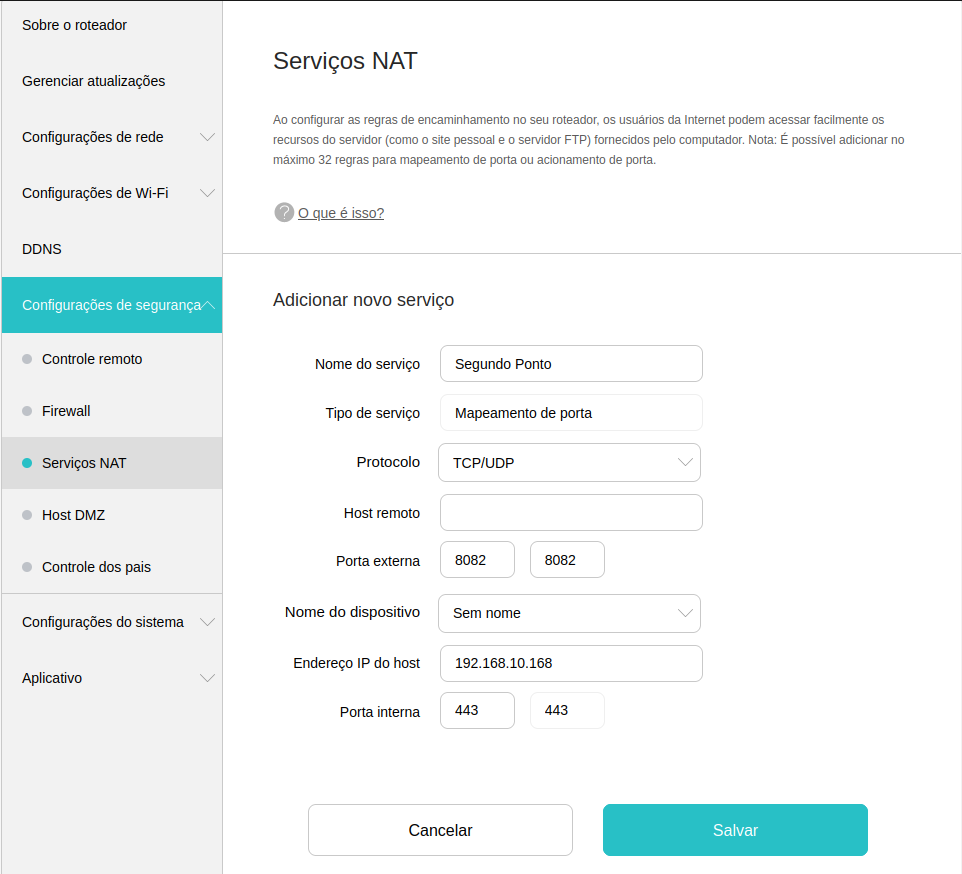Click the Cancelar button

point(440,830)
